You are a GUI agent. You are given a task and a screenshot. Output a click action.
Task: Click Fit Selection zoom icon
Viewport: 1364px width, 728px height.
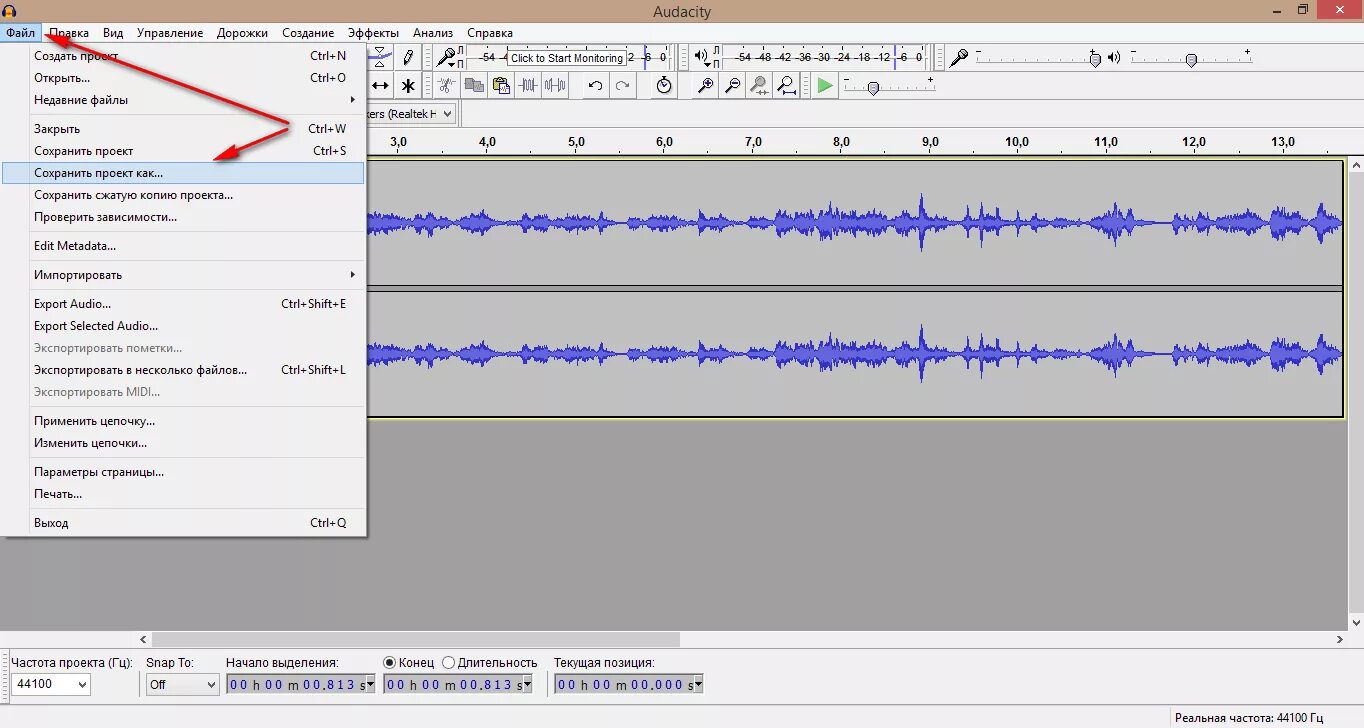coord(759,86)
